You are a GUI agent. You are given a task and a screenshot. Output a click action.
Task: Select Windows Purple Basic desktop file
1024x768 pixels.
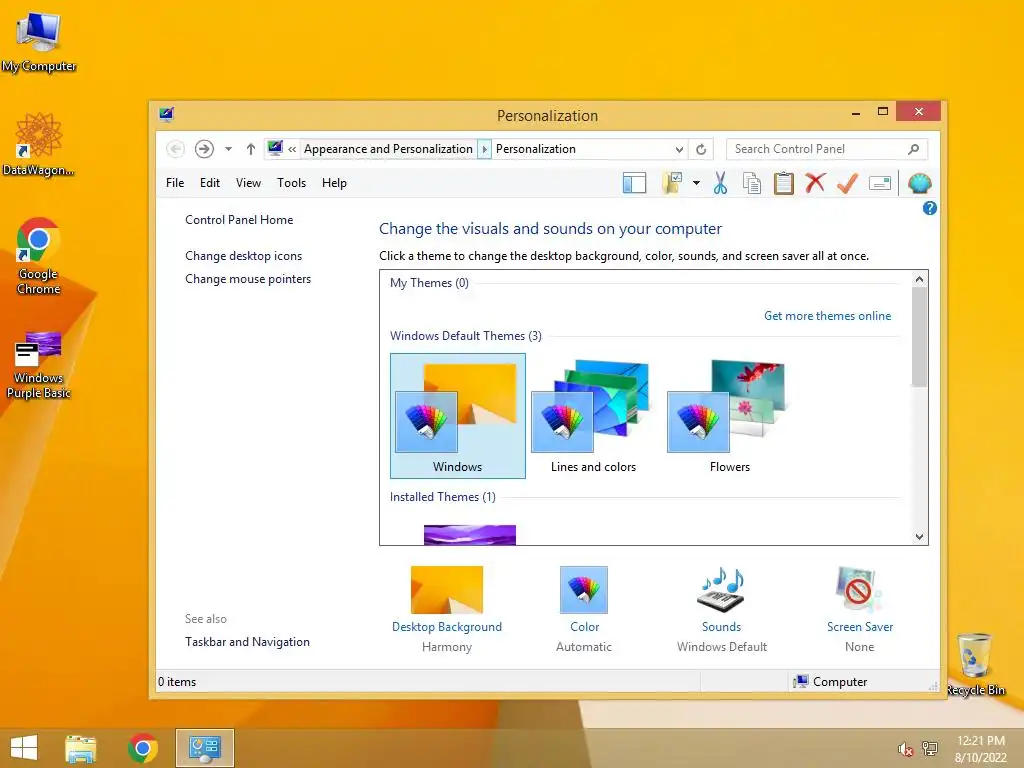click(39, 365)
